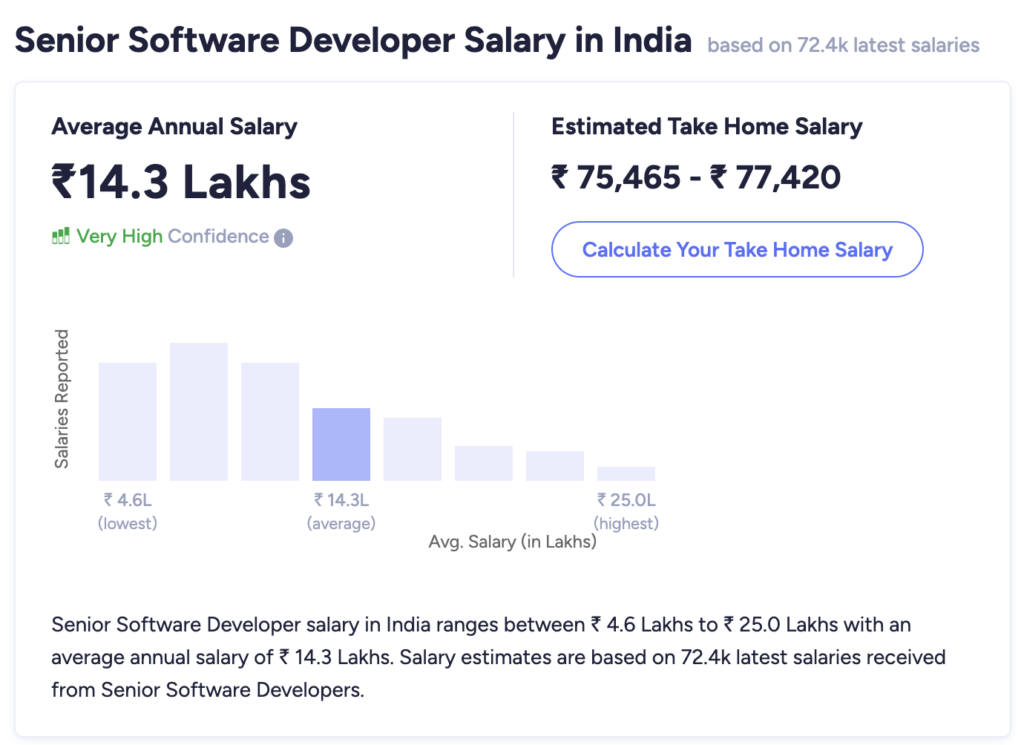Click the first bar above ₹ 4.6L
This screenshot has width=1024, height=745.
click(127, 421)
